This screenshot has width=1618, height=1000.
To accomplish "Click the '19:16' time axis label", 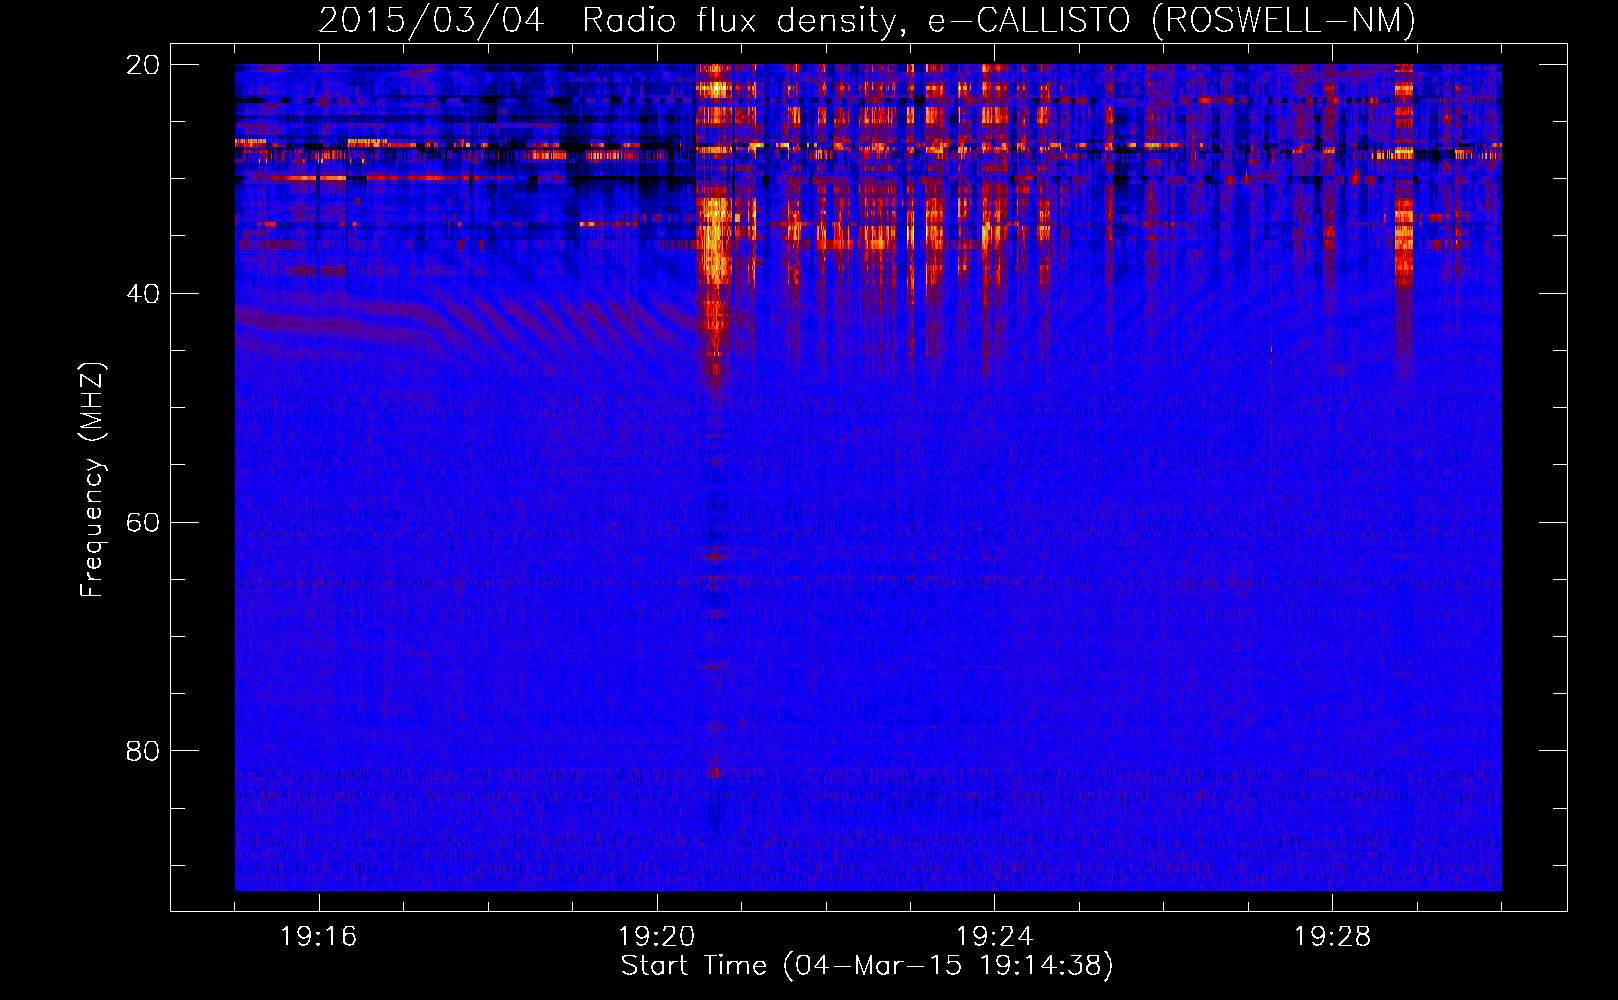I will 319,937.
